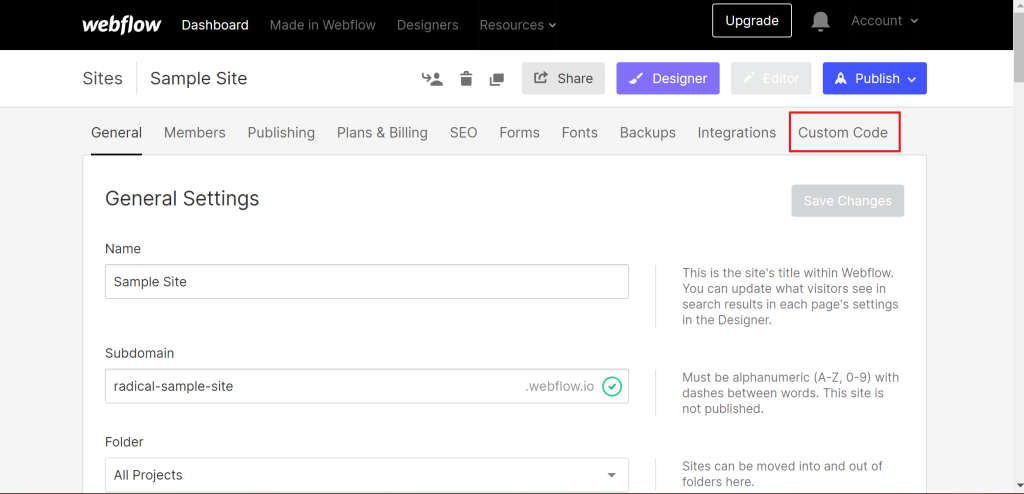
Task: Open Designers in top navigation
Action: tap(428, 25)
